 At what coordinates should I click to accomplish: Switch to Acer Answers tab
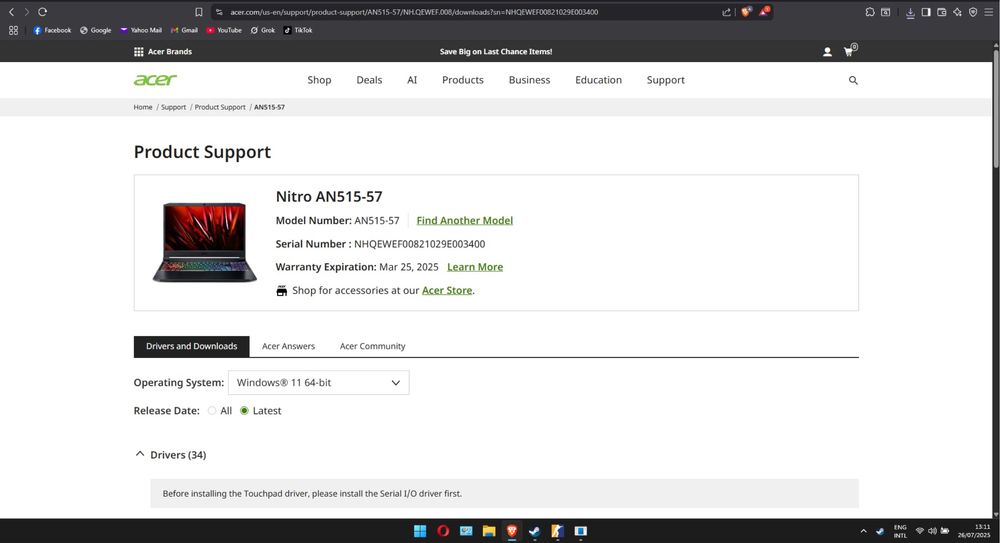[288, 346]
